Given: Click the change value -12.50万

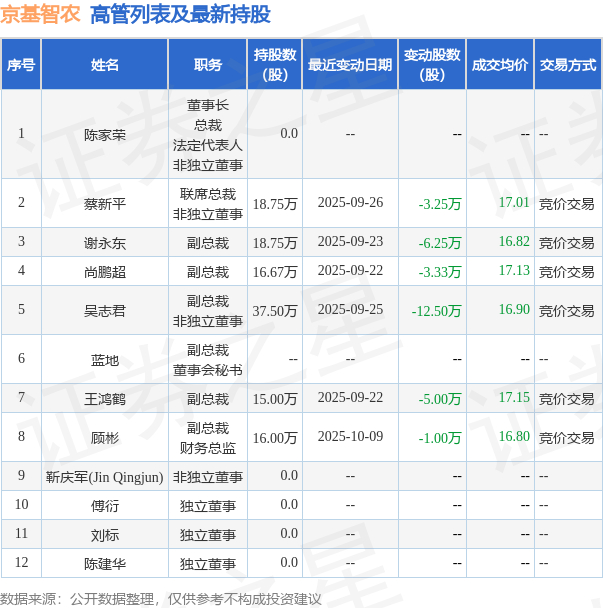Looking at the screenshot, I should 436,311.
